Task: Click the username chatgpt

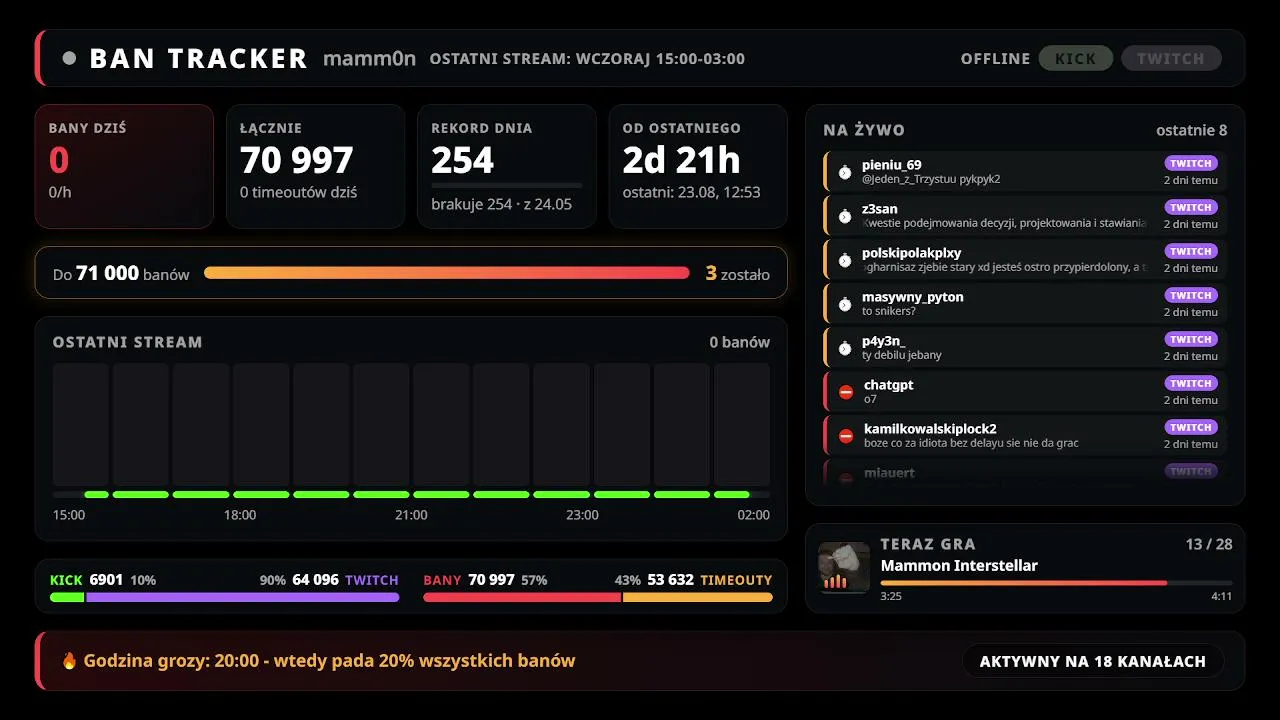Action: click(889, 385)
